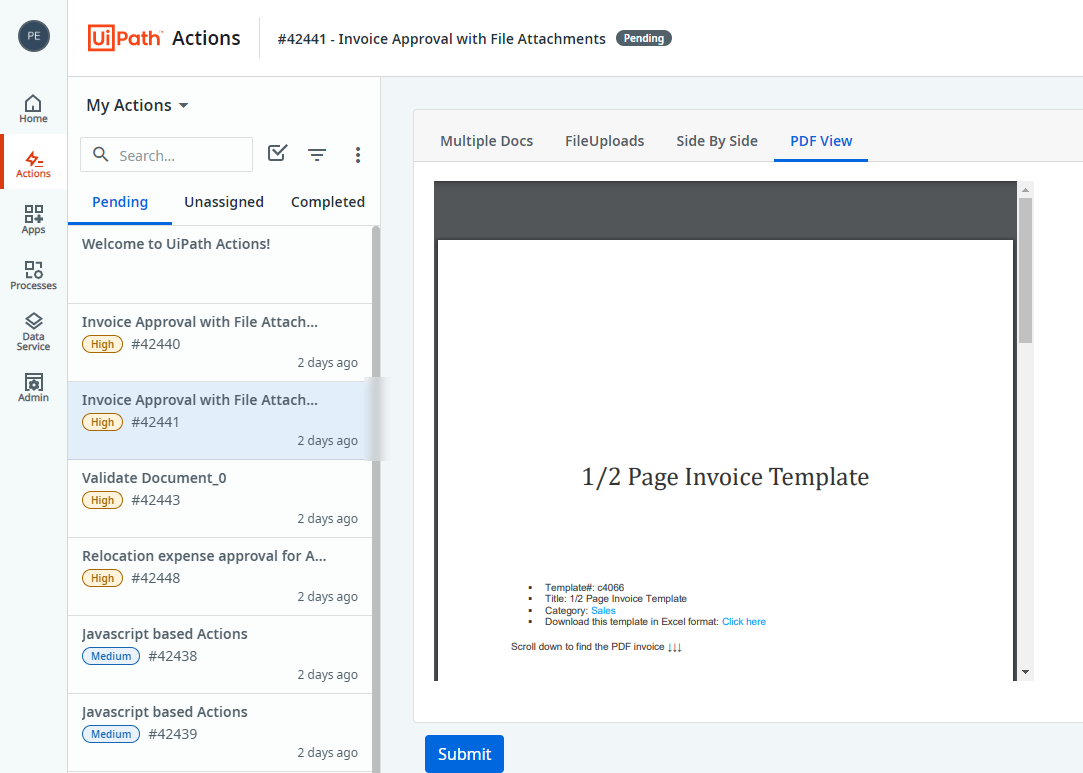Screen dimensions: 1083x773
Task: Select the Actions sidebar icon
Action: coord(33,164)
